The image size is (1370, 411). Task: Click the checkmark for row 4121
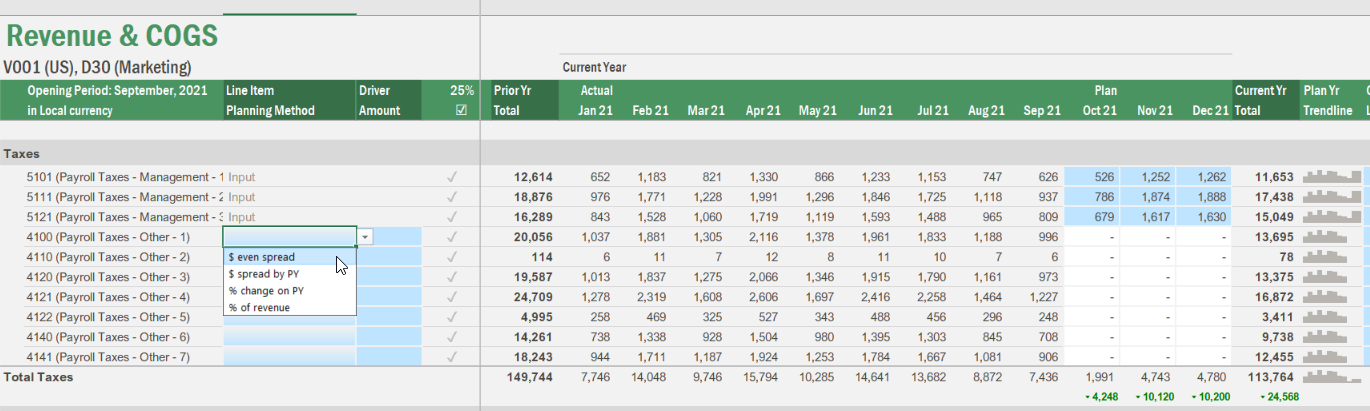(452, 297)
